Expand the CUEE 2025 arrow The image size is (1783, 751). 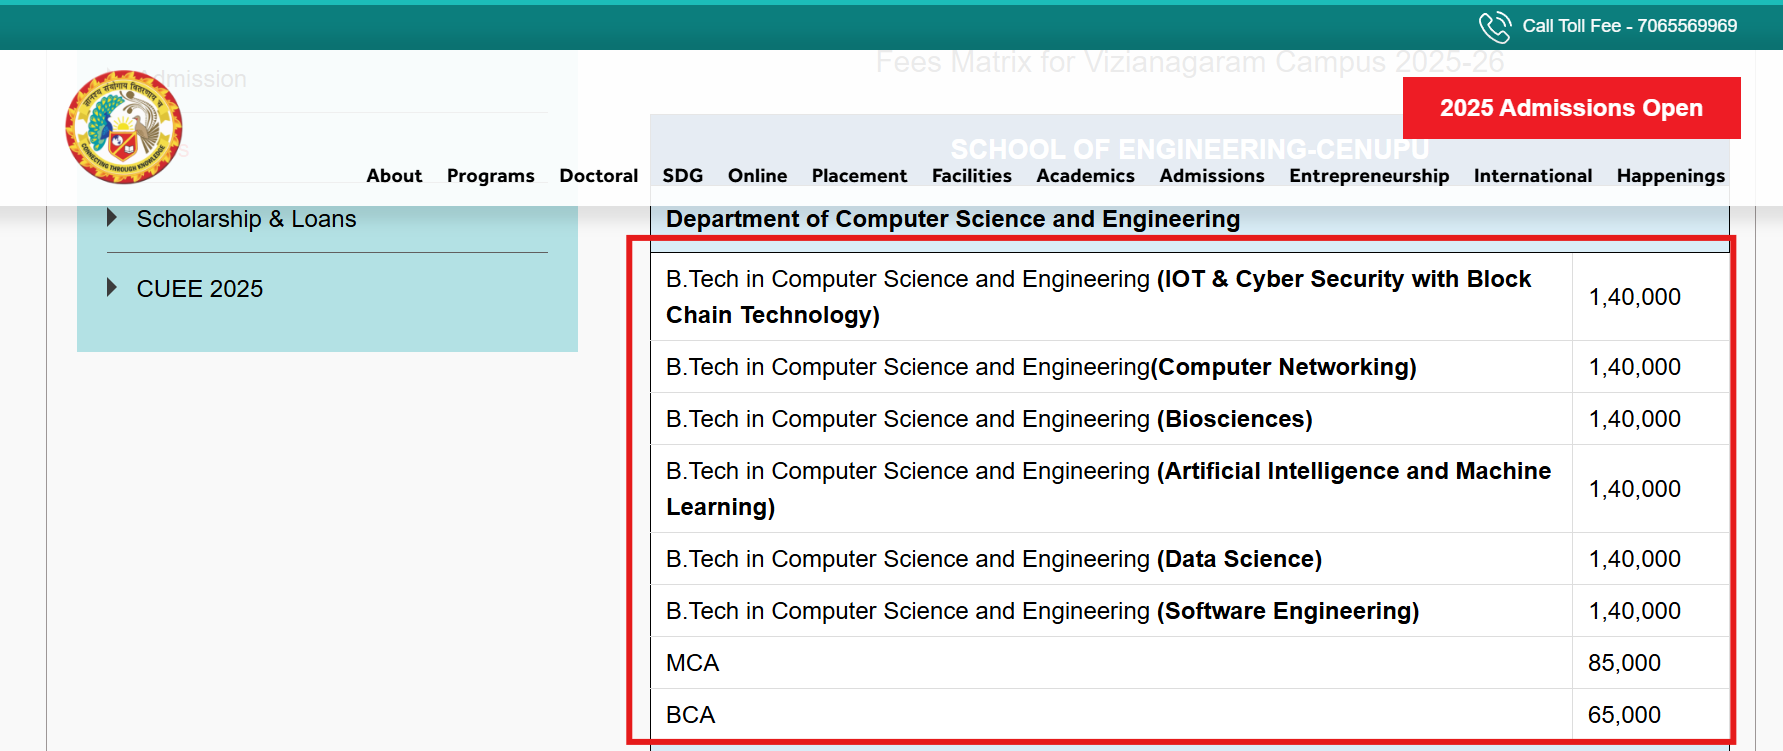(112, 288)
